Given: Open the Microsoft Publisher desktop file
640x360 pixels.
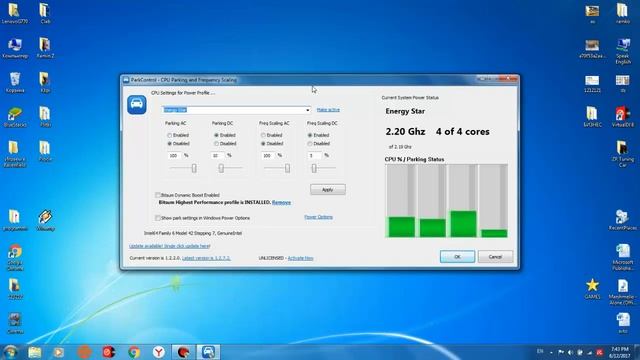Looking at the screenshot, I should click(x=623, y=257).
